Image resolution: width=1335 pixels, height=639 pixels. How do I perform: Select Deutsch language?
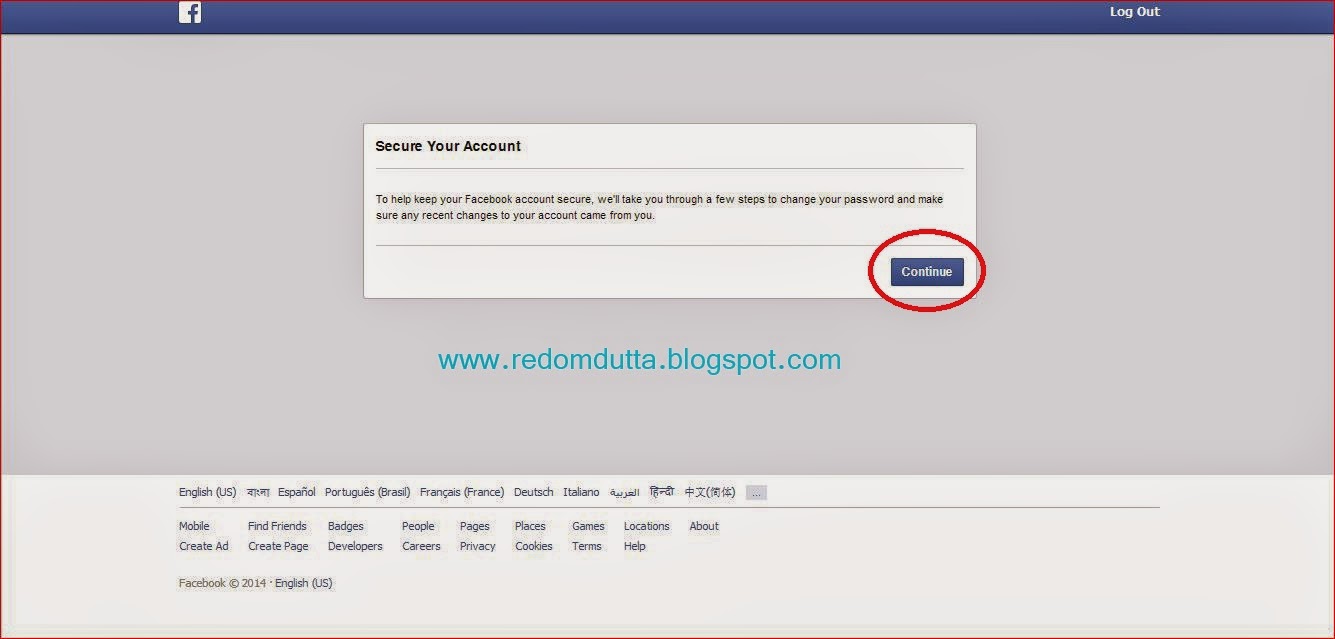click(534, 492)
